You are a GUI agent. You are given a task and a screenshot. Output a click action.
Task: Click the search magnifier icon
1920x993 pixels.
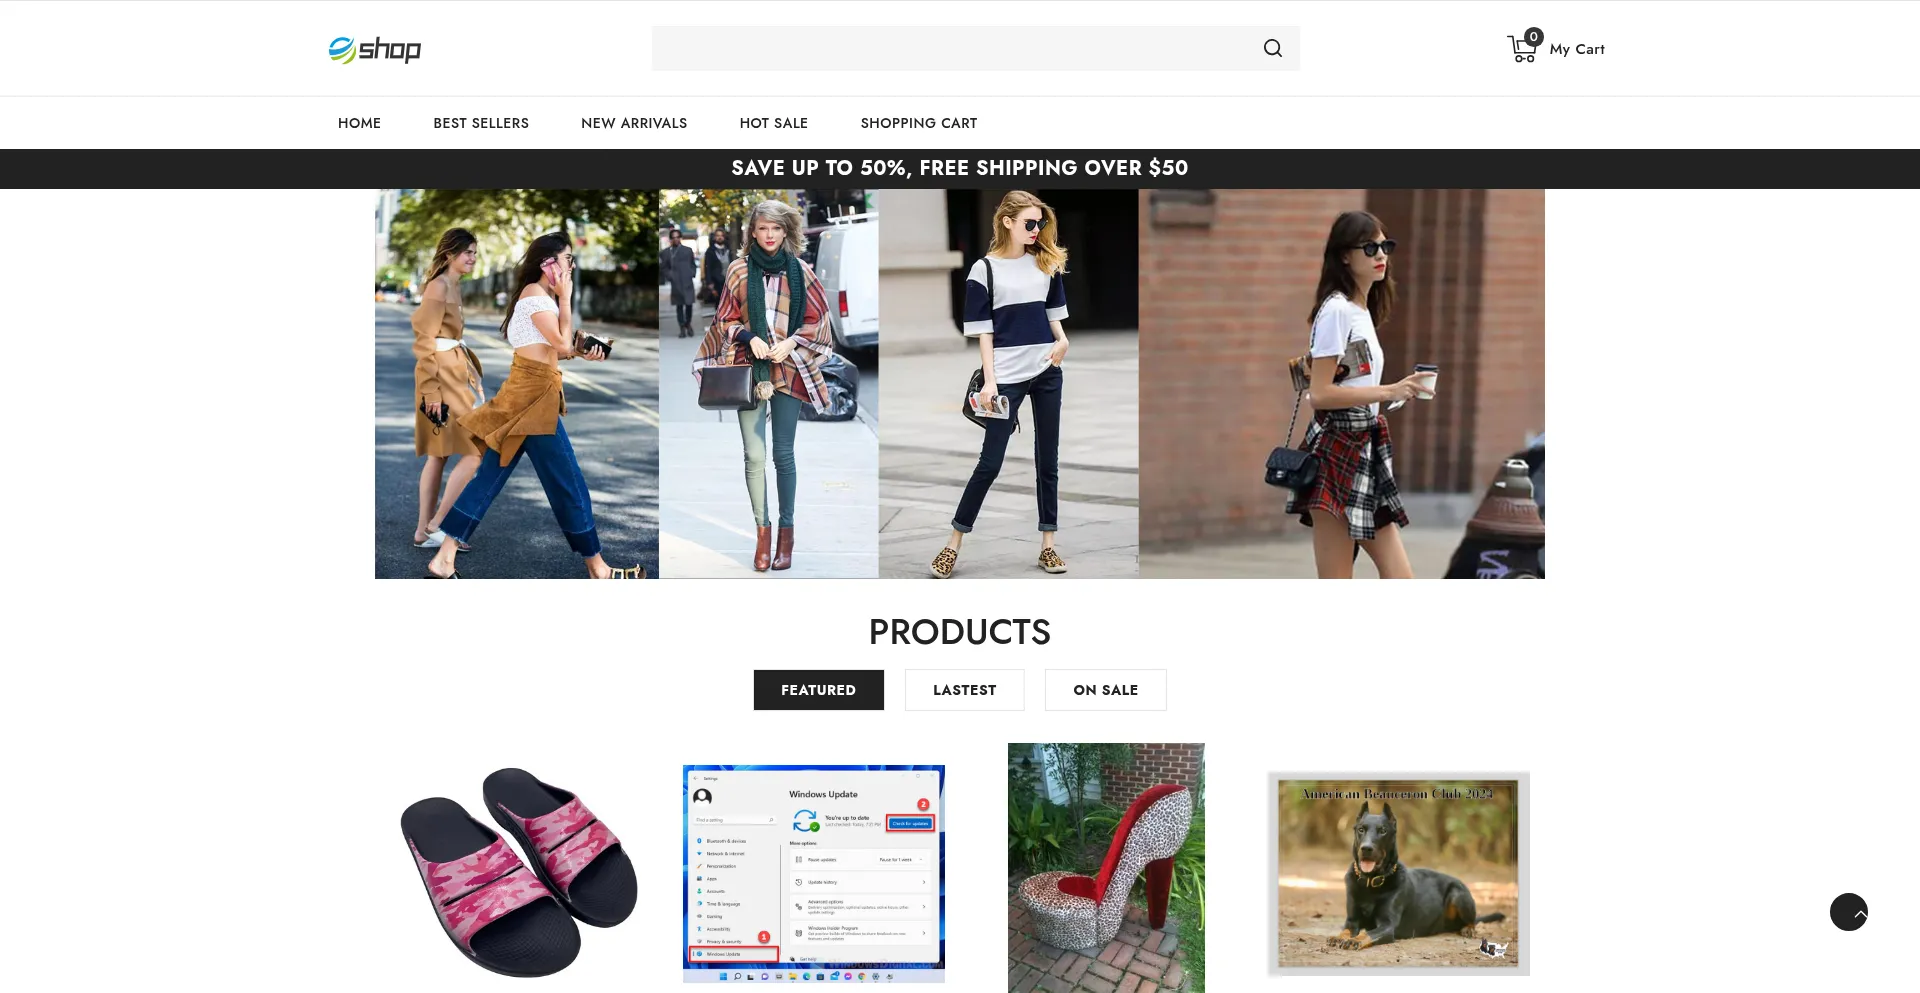click(x=1272, y=48)
